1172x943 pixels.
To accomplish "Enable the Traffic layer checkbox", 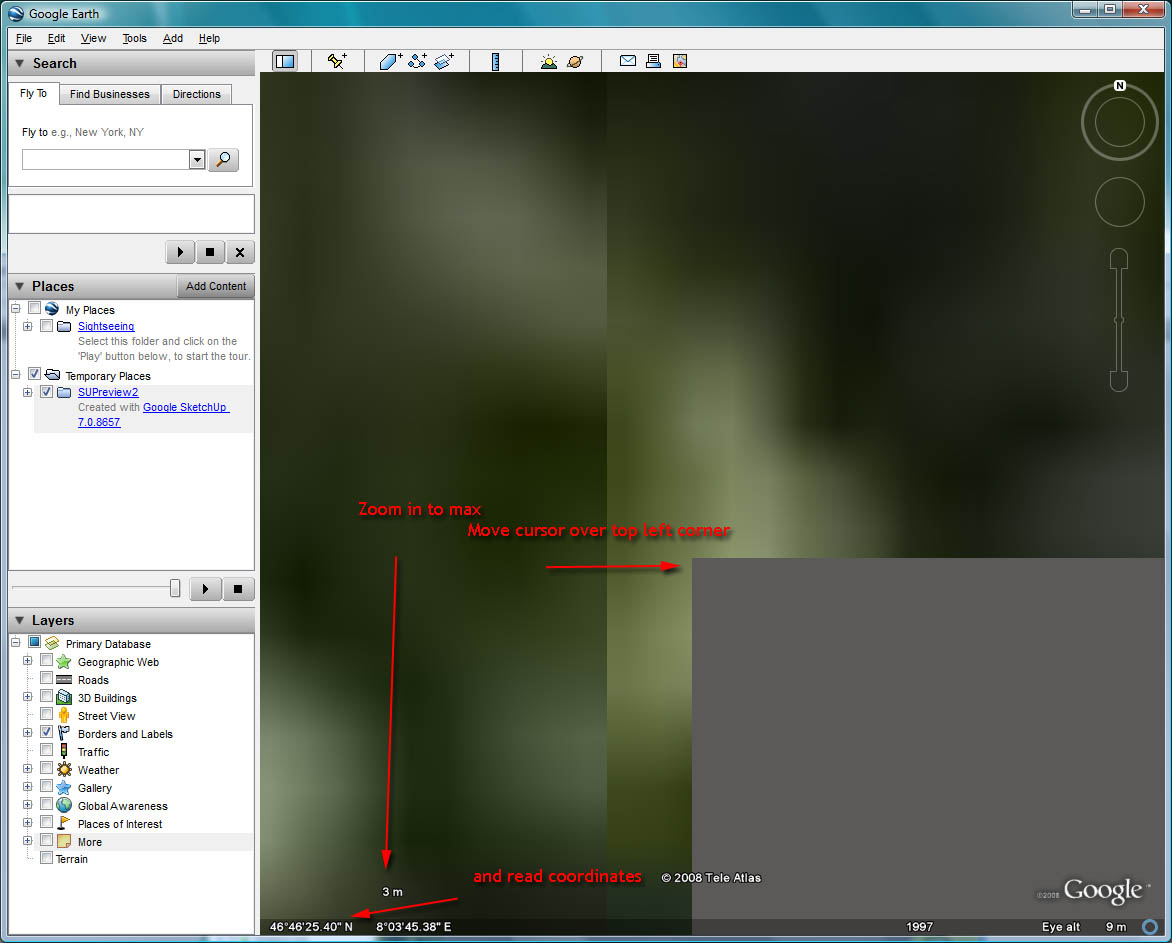I will tap(46, 749).
